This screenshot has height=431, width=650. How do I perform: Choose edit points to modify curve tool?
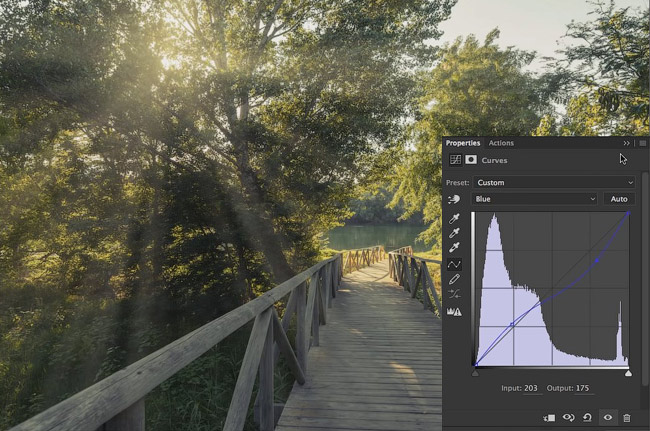click(454, 264)
